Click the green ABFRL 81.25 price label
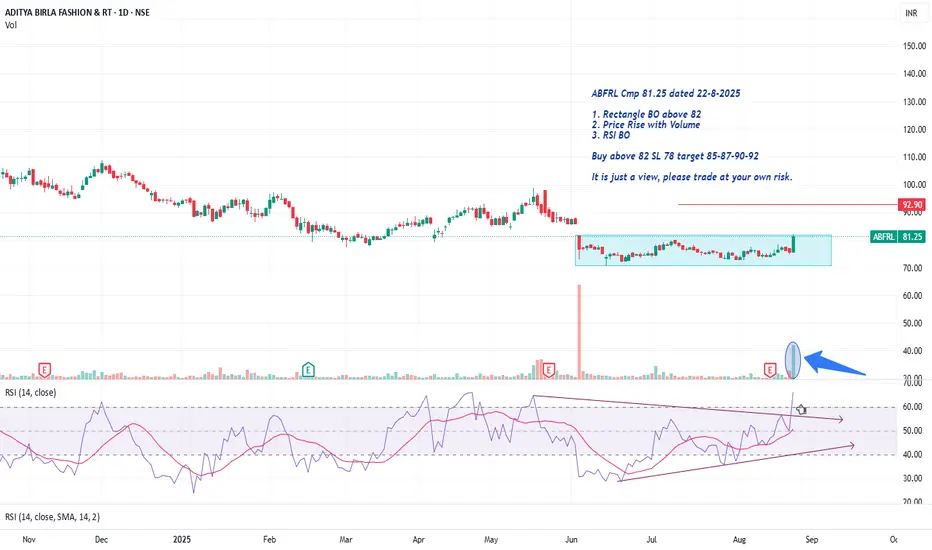932x550 pixels. [898, 237]
